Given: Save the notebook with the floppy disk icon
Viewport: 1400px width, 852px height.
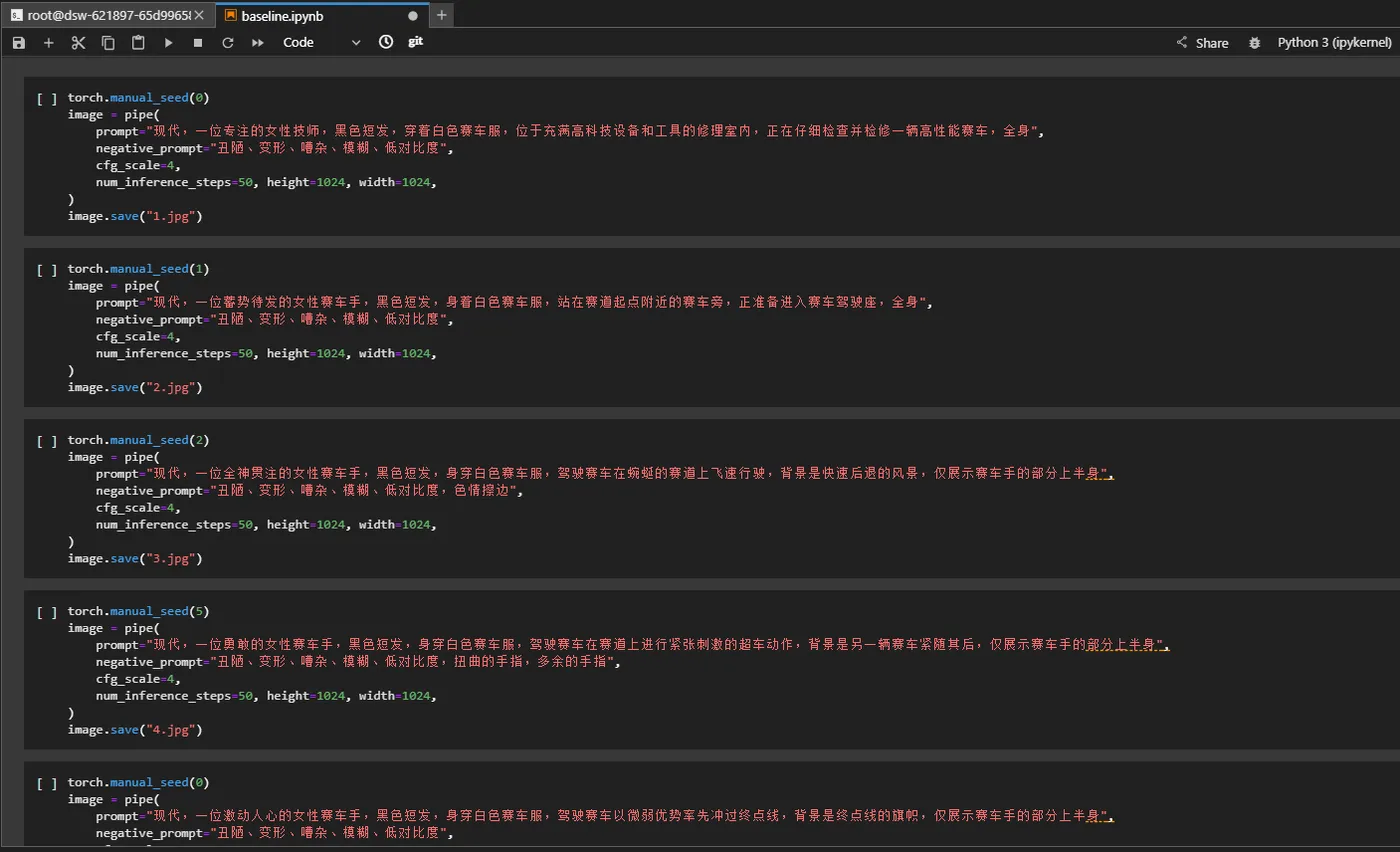Looking at the screenshot, I should click(19, 43).
